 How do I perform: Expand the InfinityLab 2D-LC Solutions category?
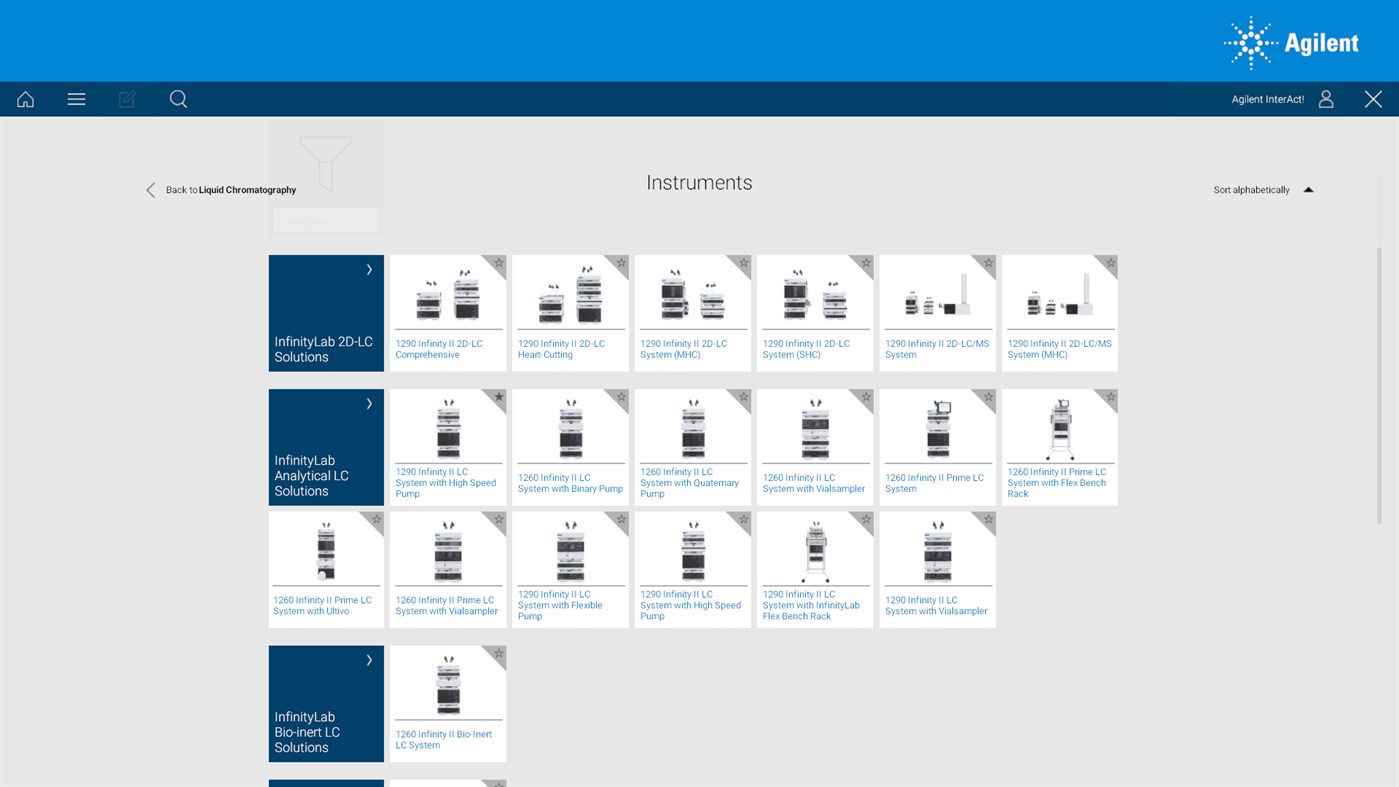[326, 313]
